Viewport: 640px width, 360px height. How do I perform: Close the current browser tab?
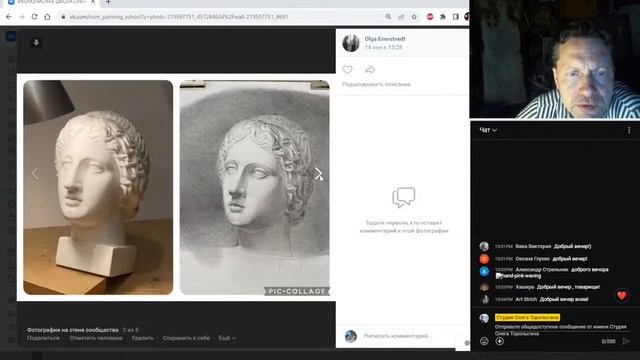coord(93,2)
